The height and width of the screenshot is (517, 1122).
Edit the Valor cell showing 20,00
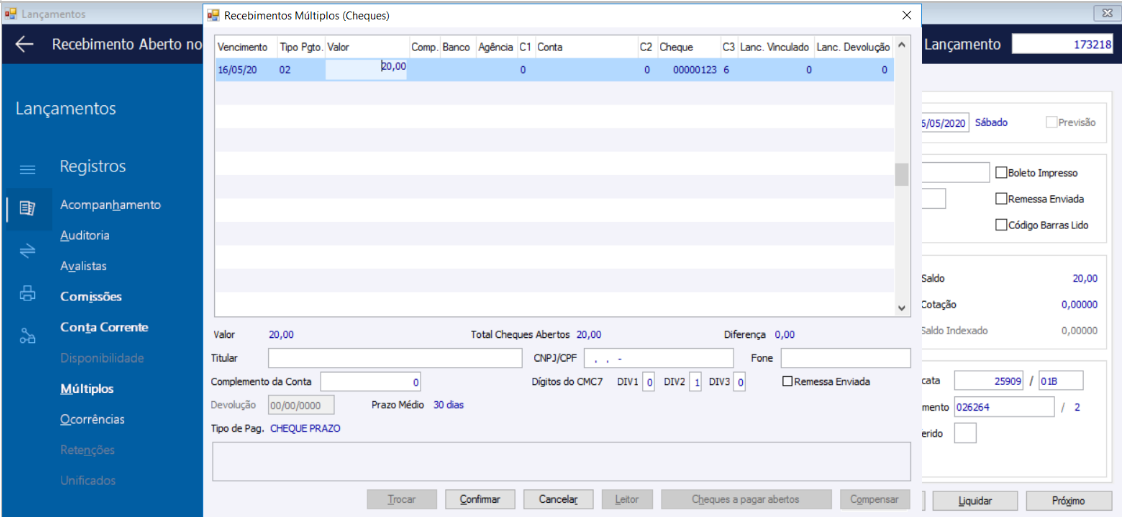pos(366,69)
